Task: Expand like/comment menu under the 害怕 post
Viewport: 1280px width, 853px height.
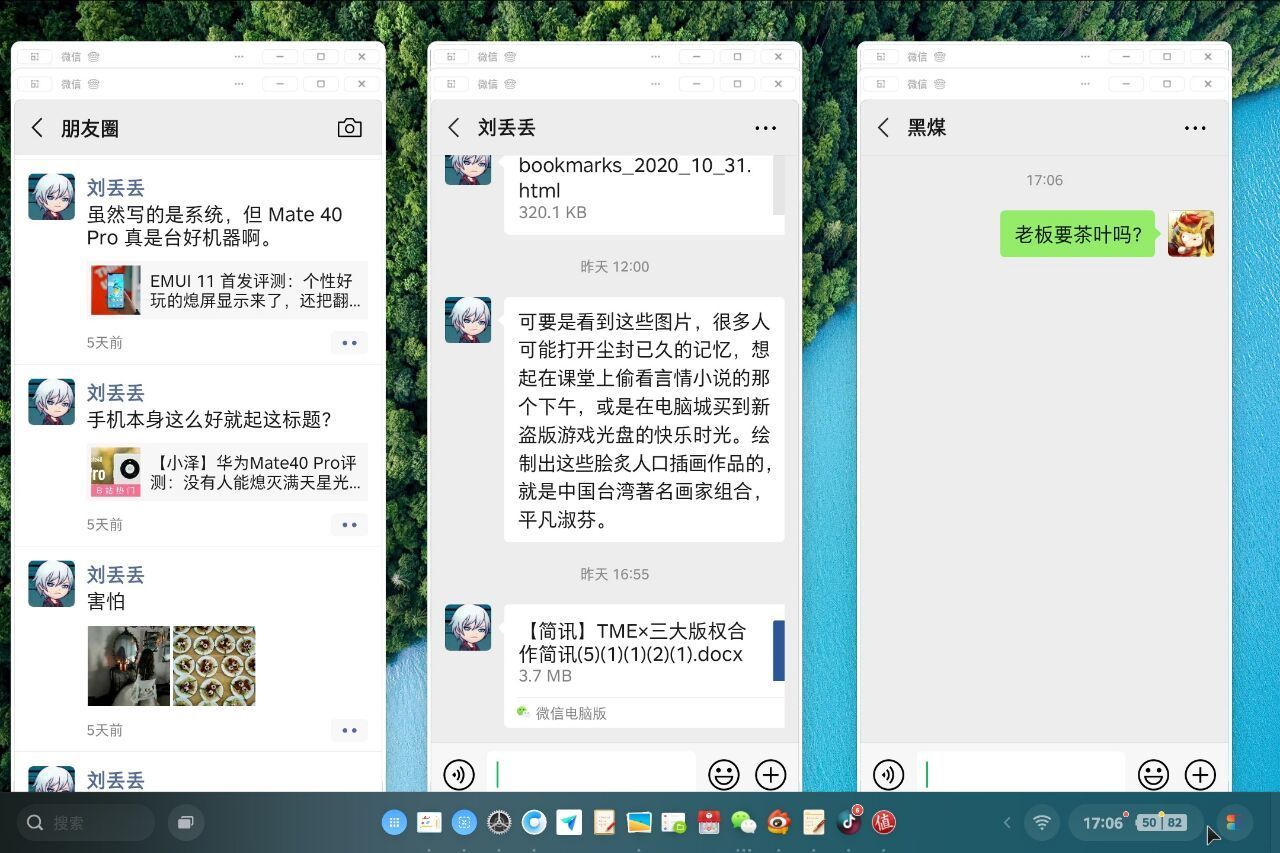Action: pyautogui.click(x=349, y=730)
